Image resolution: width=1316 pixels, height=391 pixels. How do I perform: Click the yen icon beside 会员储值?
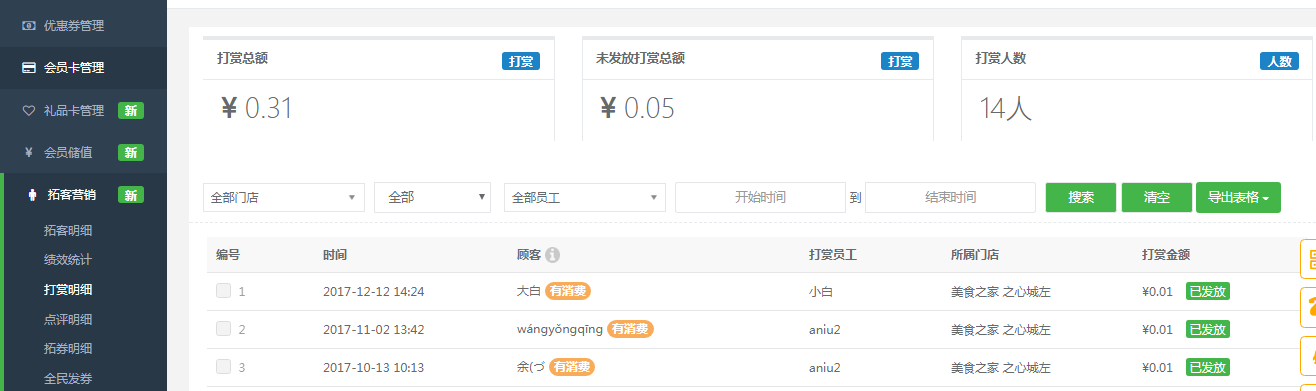tap(29, 153)
